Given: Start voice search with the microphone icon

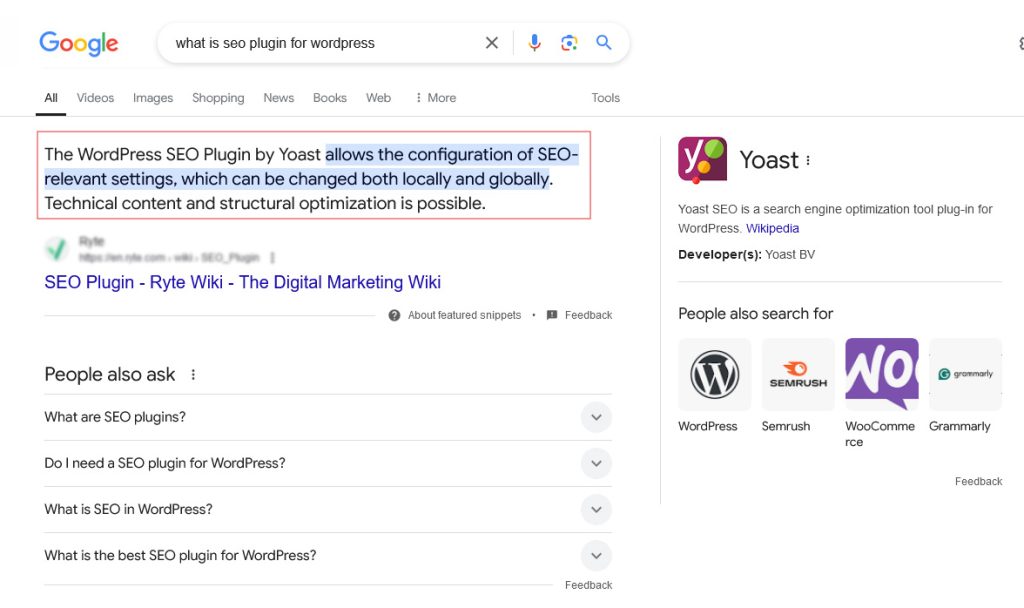Looking at the screenshot, I should click(534, 43).
